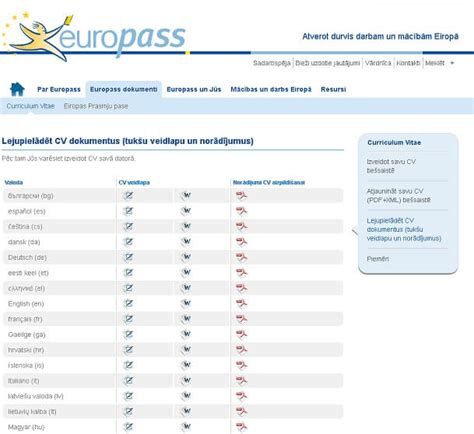
Task: Download íslenska CV template Word icon
Action: pyautogui.click(x=186, y=365)
